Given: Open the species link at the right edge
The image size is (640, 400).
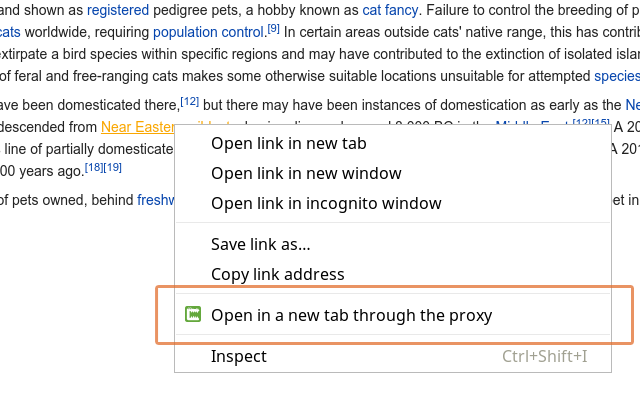Looking at the screenshot, I should [617, 76].
